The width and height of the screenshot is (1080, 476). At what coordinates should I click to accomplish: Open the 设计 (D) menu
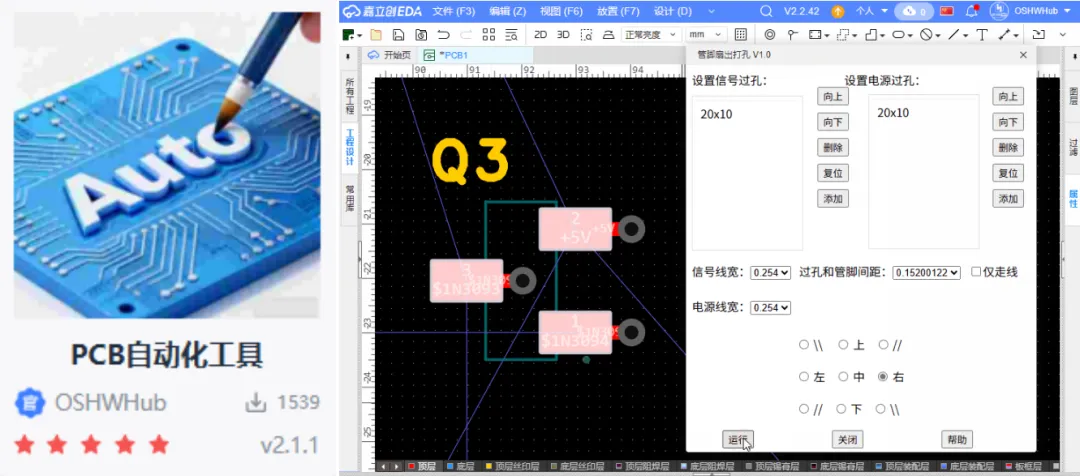point(672,11)
